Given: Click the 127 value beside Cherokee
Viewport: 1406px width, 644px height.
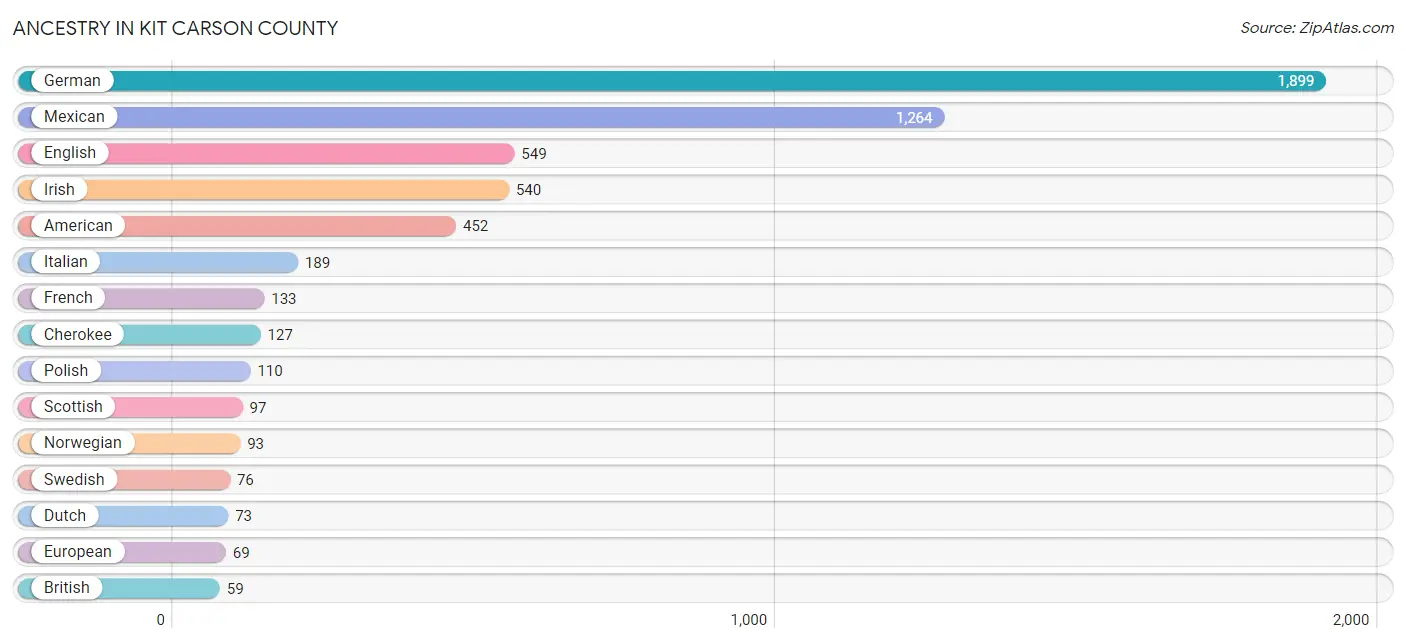Looking at the screenshot, I should pos(280,335).
